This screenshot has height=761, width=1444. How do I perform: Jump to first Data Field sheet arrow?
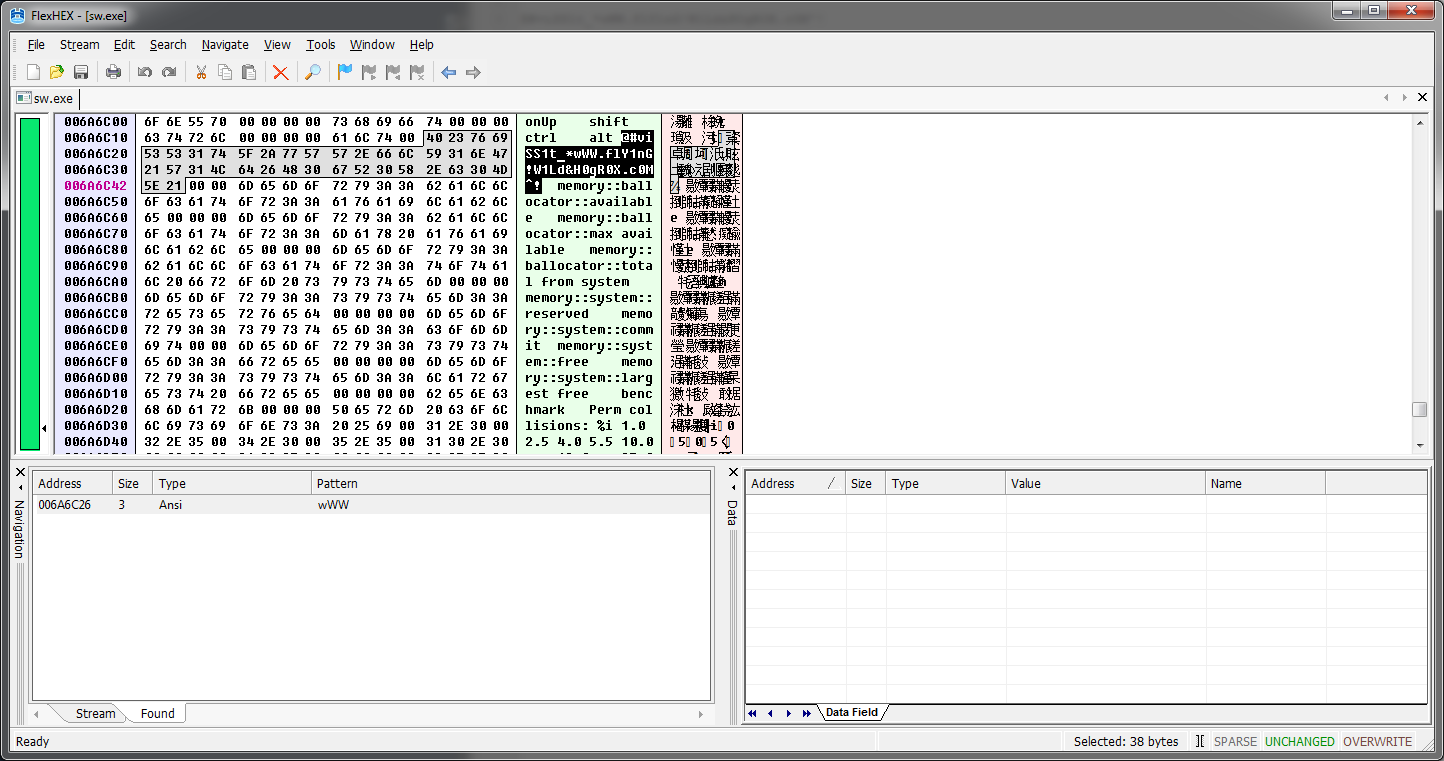click(x=752, y=713)
